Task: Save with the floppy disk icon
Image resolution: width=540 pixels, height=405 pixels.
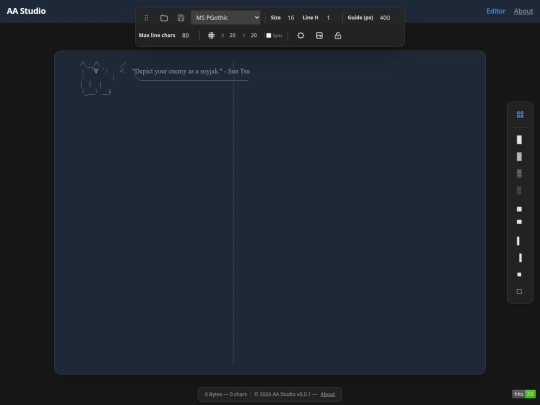Action: click(x=181, y=18)
